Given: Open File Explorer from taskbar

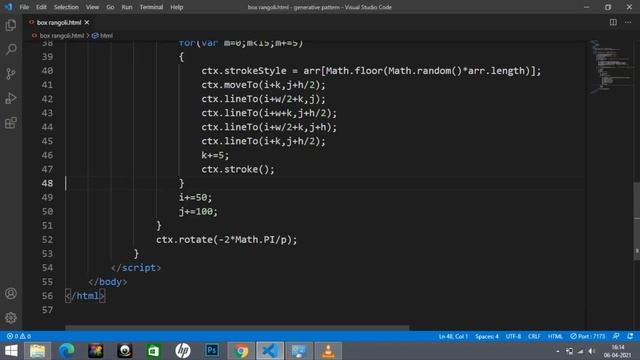Looking at the screenshot, I should point(38,351).
